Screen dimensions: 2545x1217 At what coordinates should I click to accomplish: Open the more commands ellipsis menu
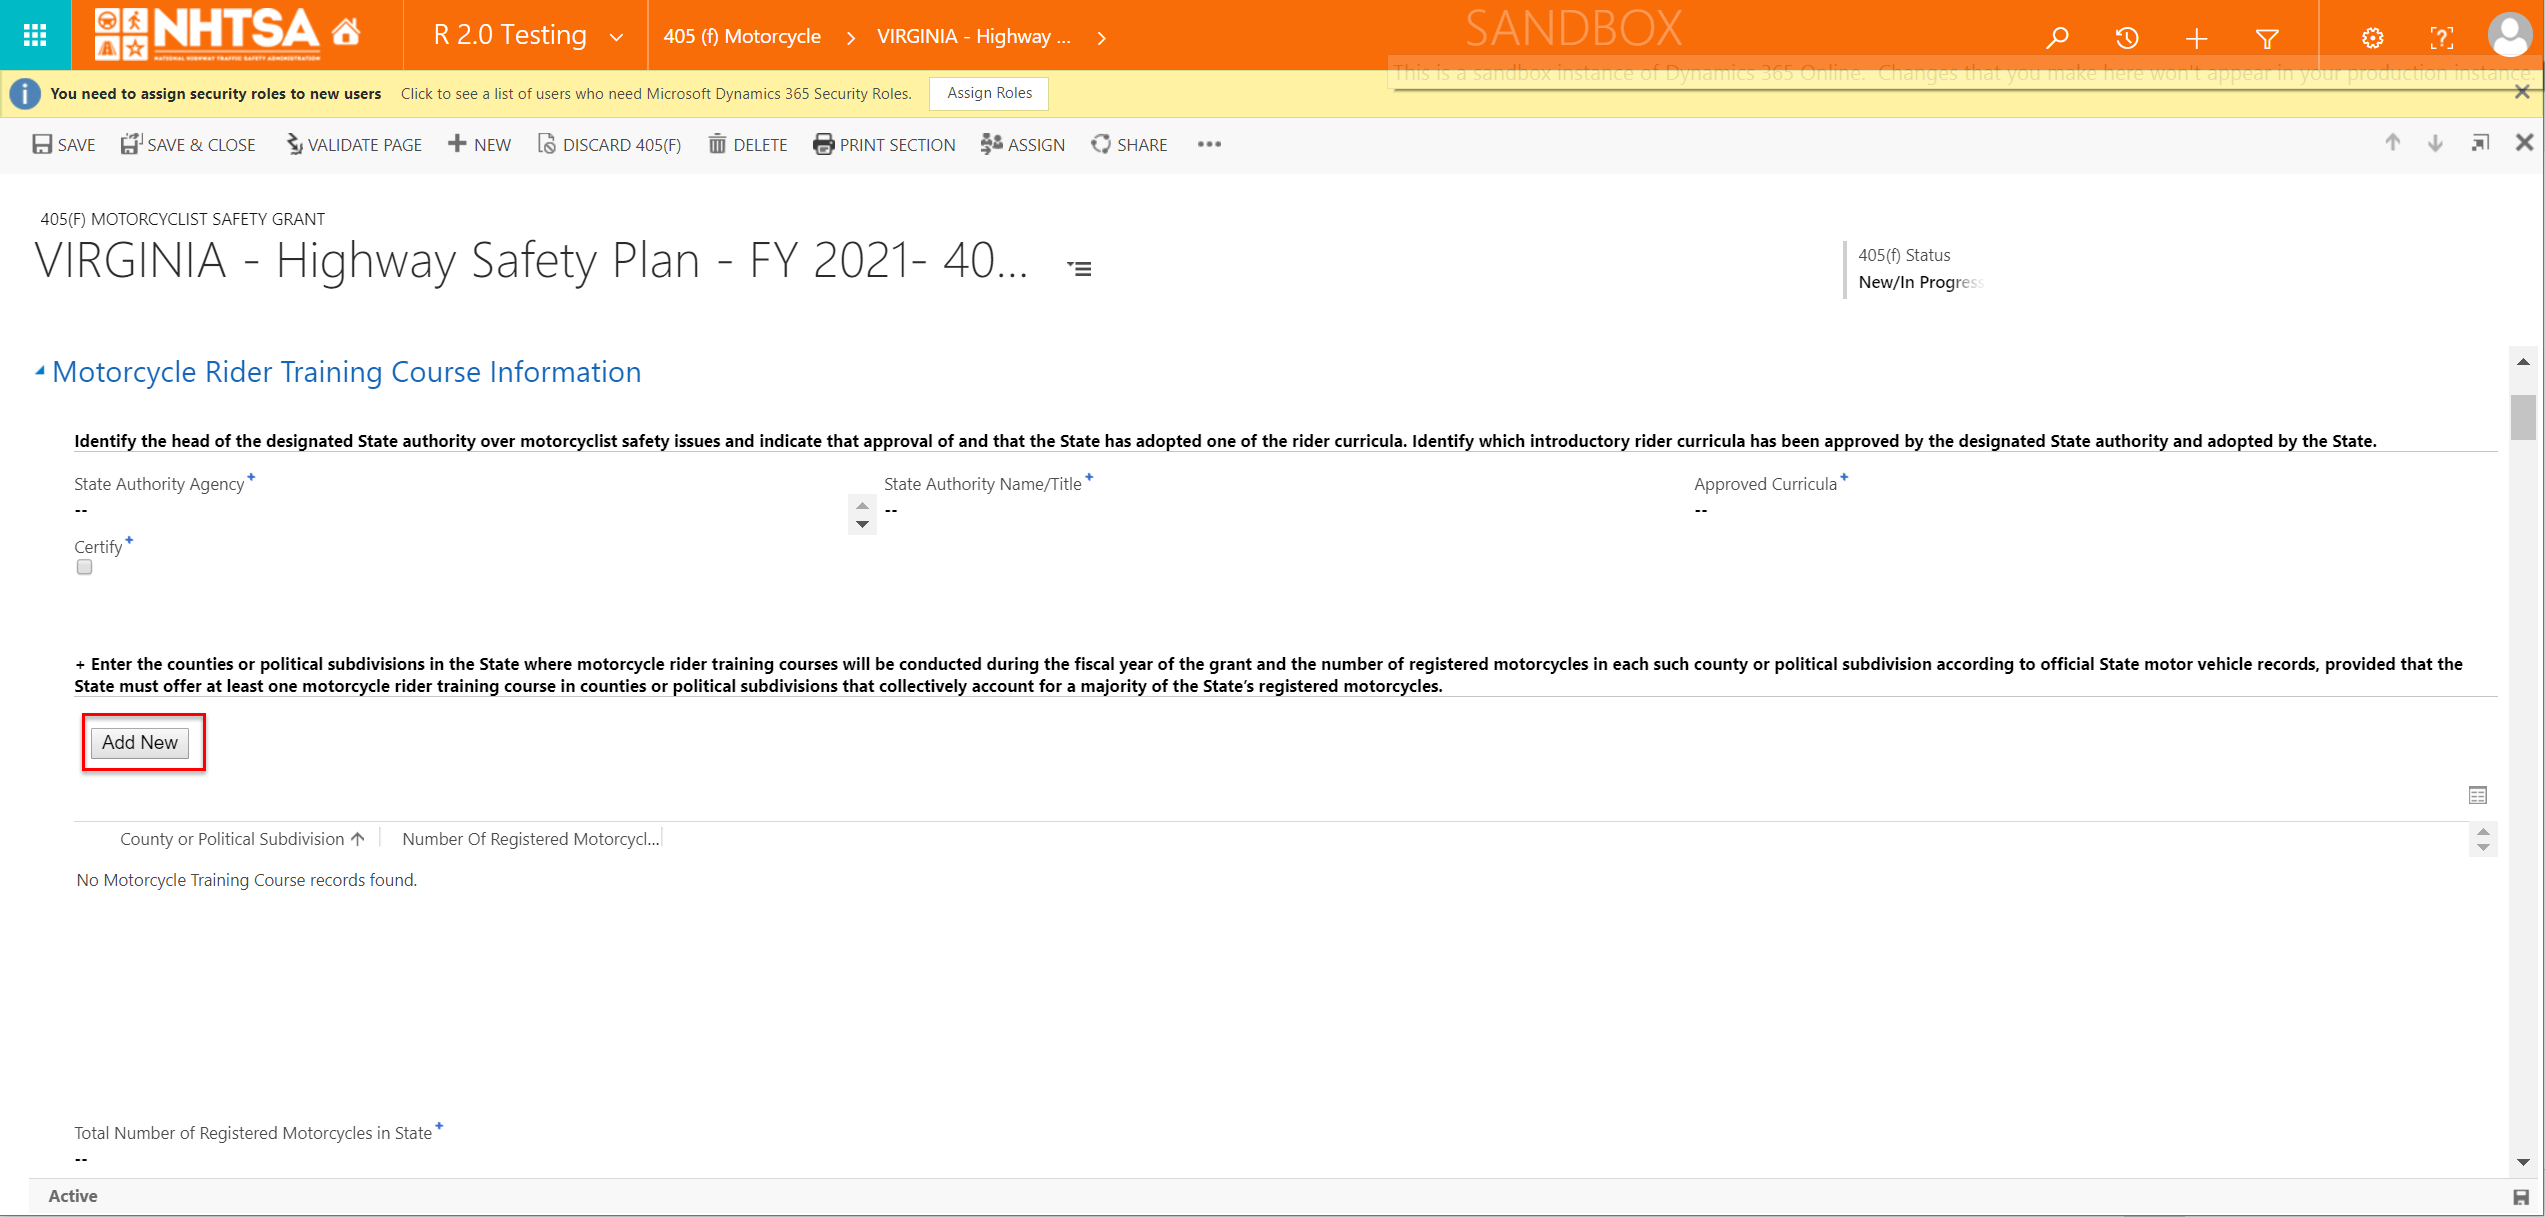click(1209, 144)
